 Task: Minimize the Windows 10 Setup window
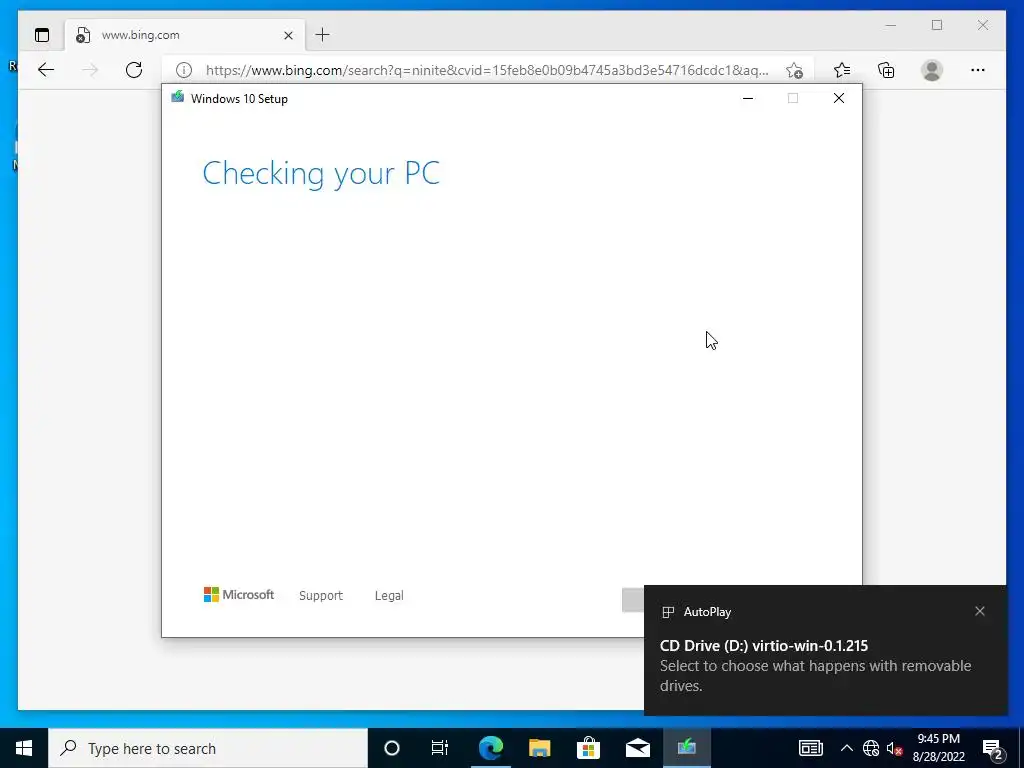[748, 98]
